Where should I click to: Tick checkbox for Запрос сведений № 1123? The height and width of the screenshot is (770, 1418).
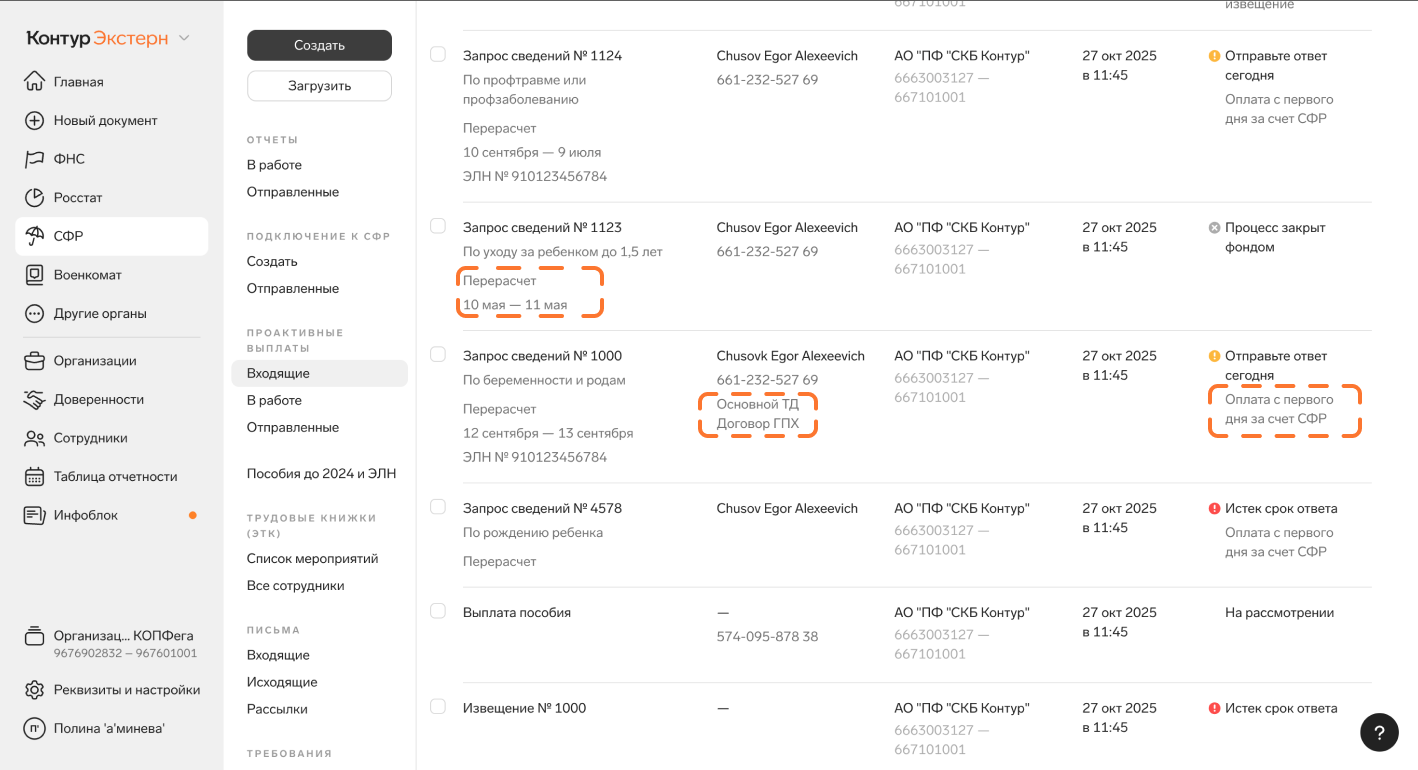click(438, 226)
